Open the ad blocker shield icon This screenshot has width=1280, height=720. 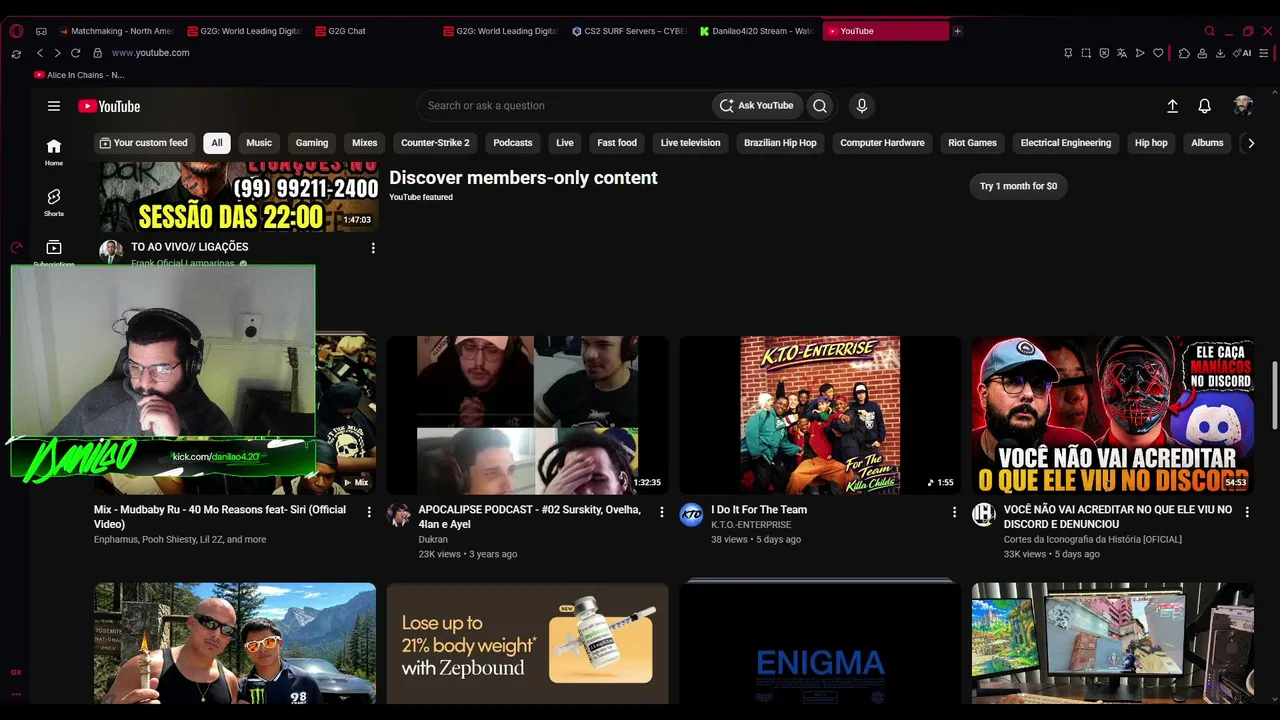1104,53
